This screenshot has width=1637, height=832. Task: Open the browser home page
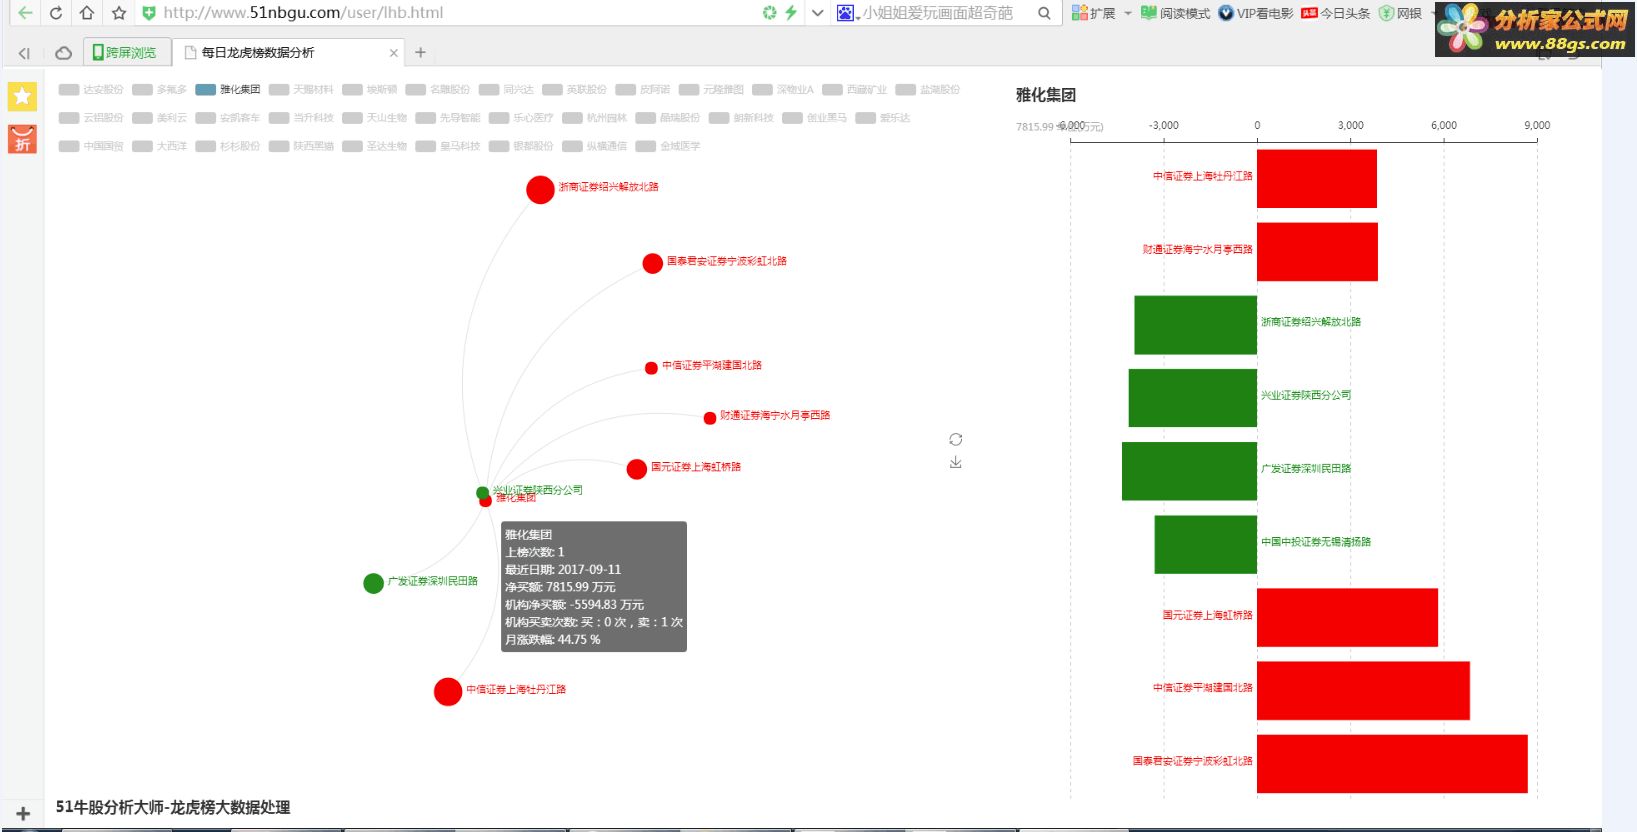[87, 13]
